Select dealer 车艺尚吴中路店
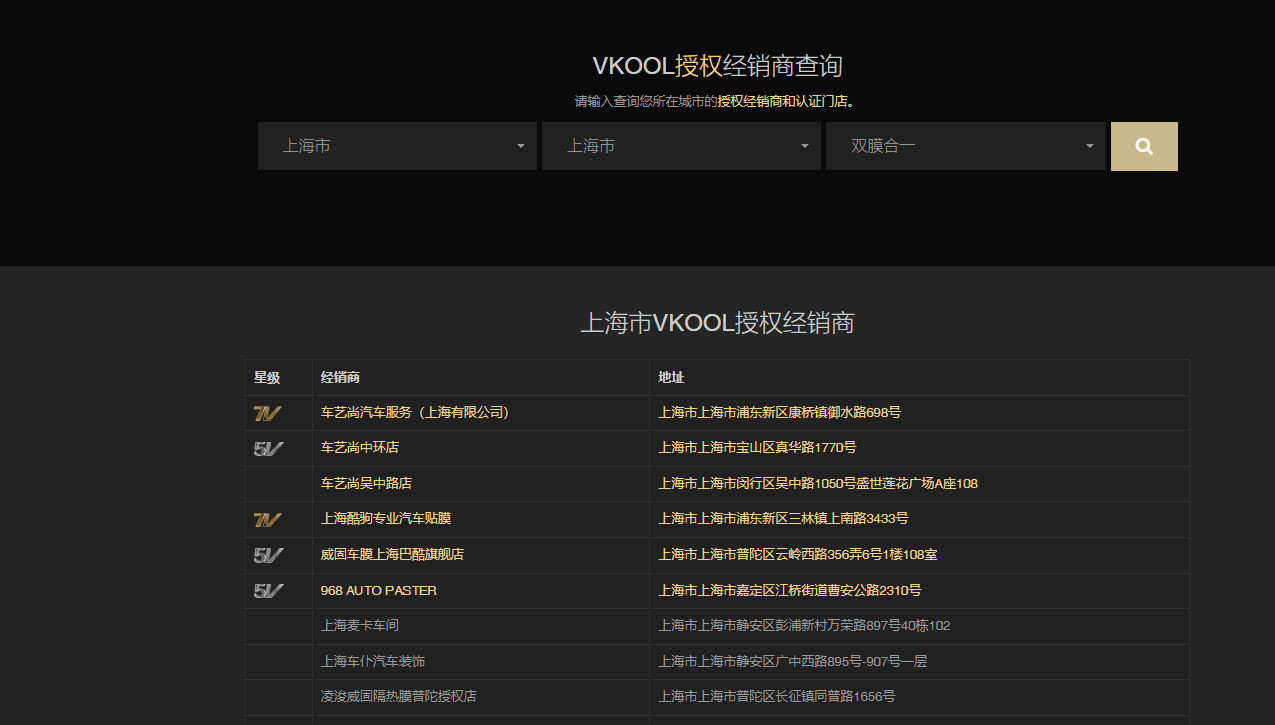Image resolution: width=1275 pixels, height=725 pixels. click(366, 483)
